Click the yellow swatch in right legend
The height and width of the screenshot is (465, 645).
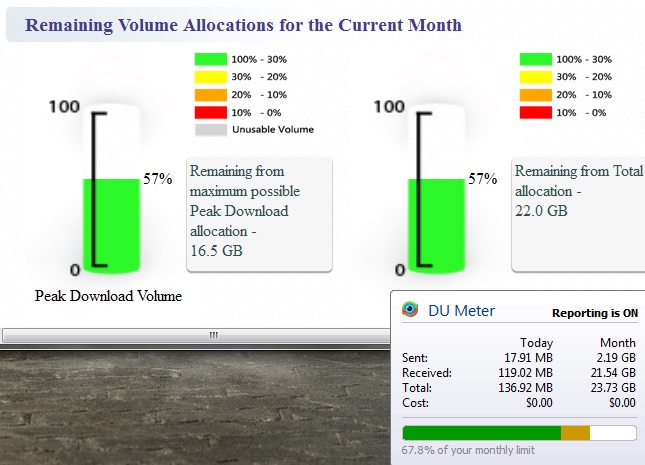tap(536, 77)
